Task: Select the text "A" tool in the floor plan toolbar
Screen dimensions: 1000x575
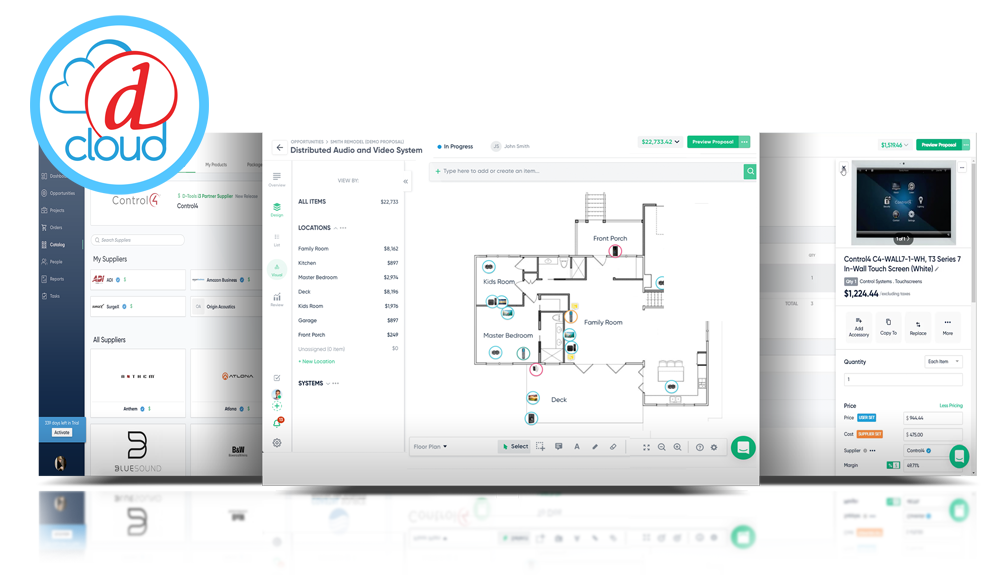Action: [577, 447]
